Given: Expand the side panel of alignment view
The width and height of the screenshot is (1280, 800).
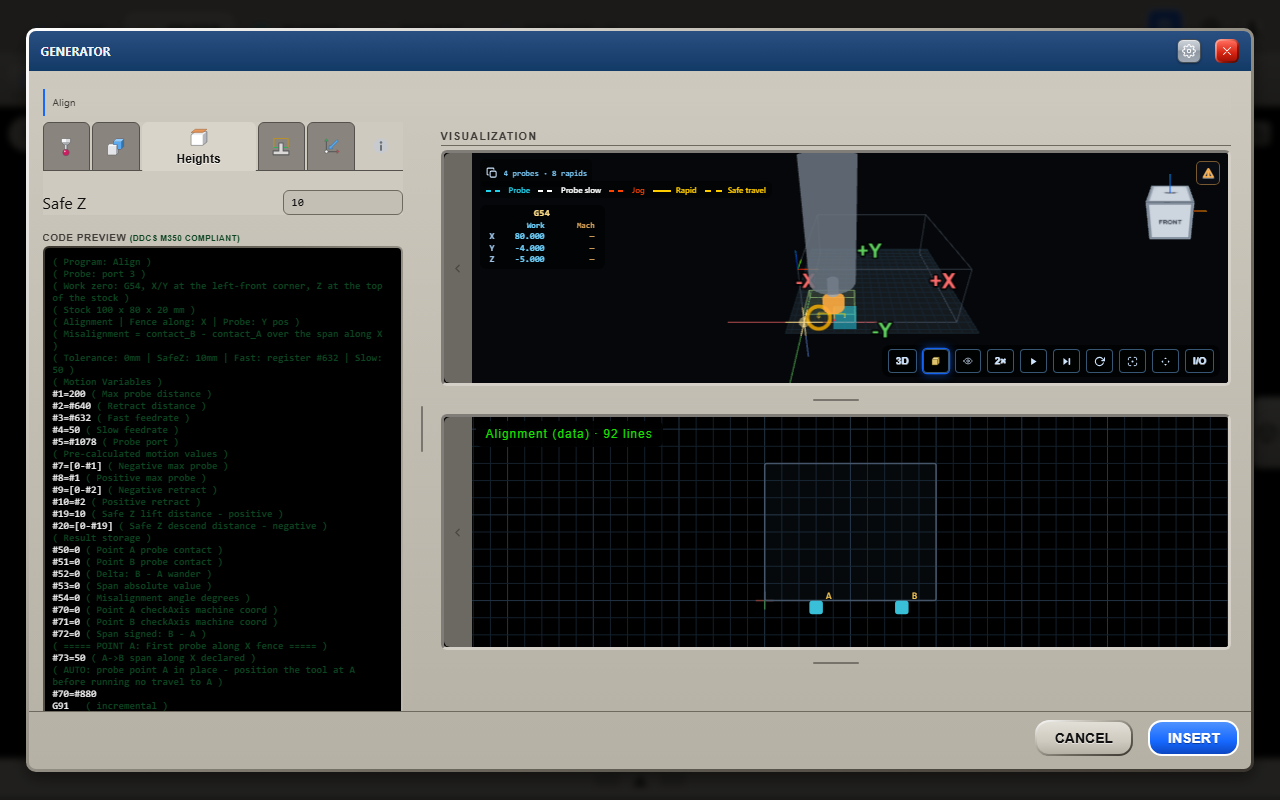Looking at the screenshot, I should pyautogui.click(x=458, y=532).
